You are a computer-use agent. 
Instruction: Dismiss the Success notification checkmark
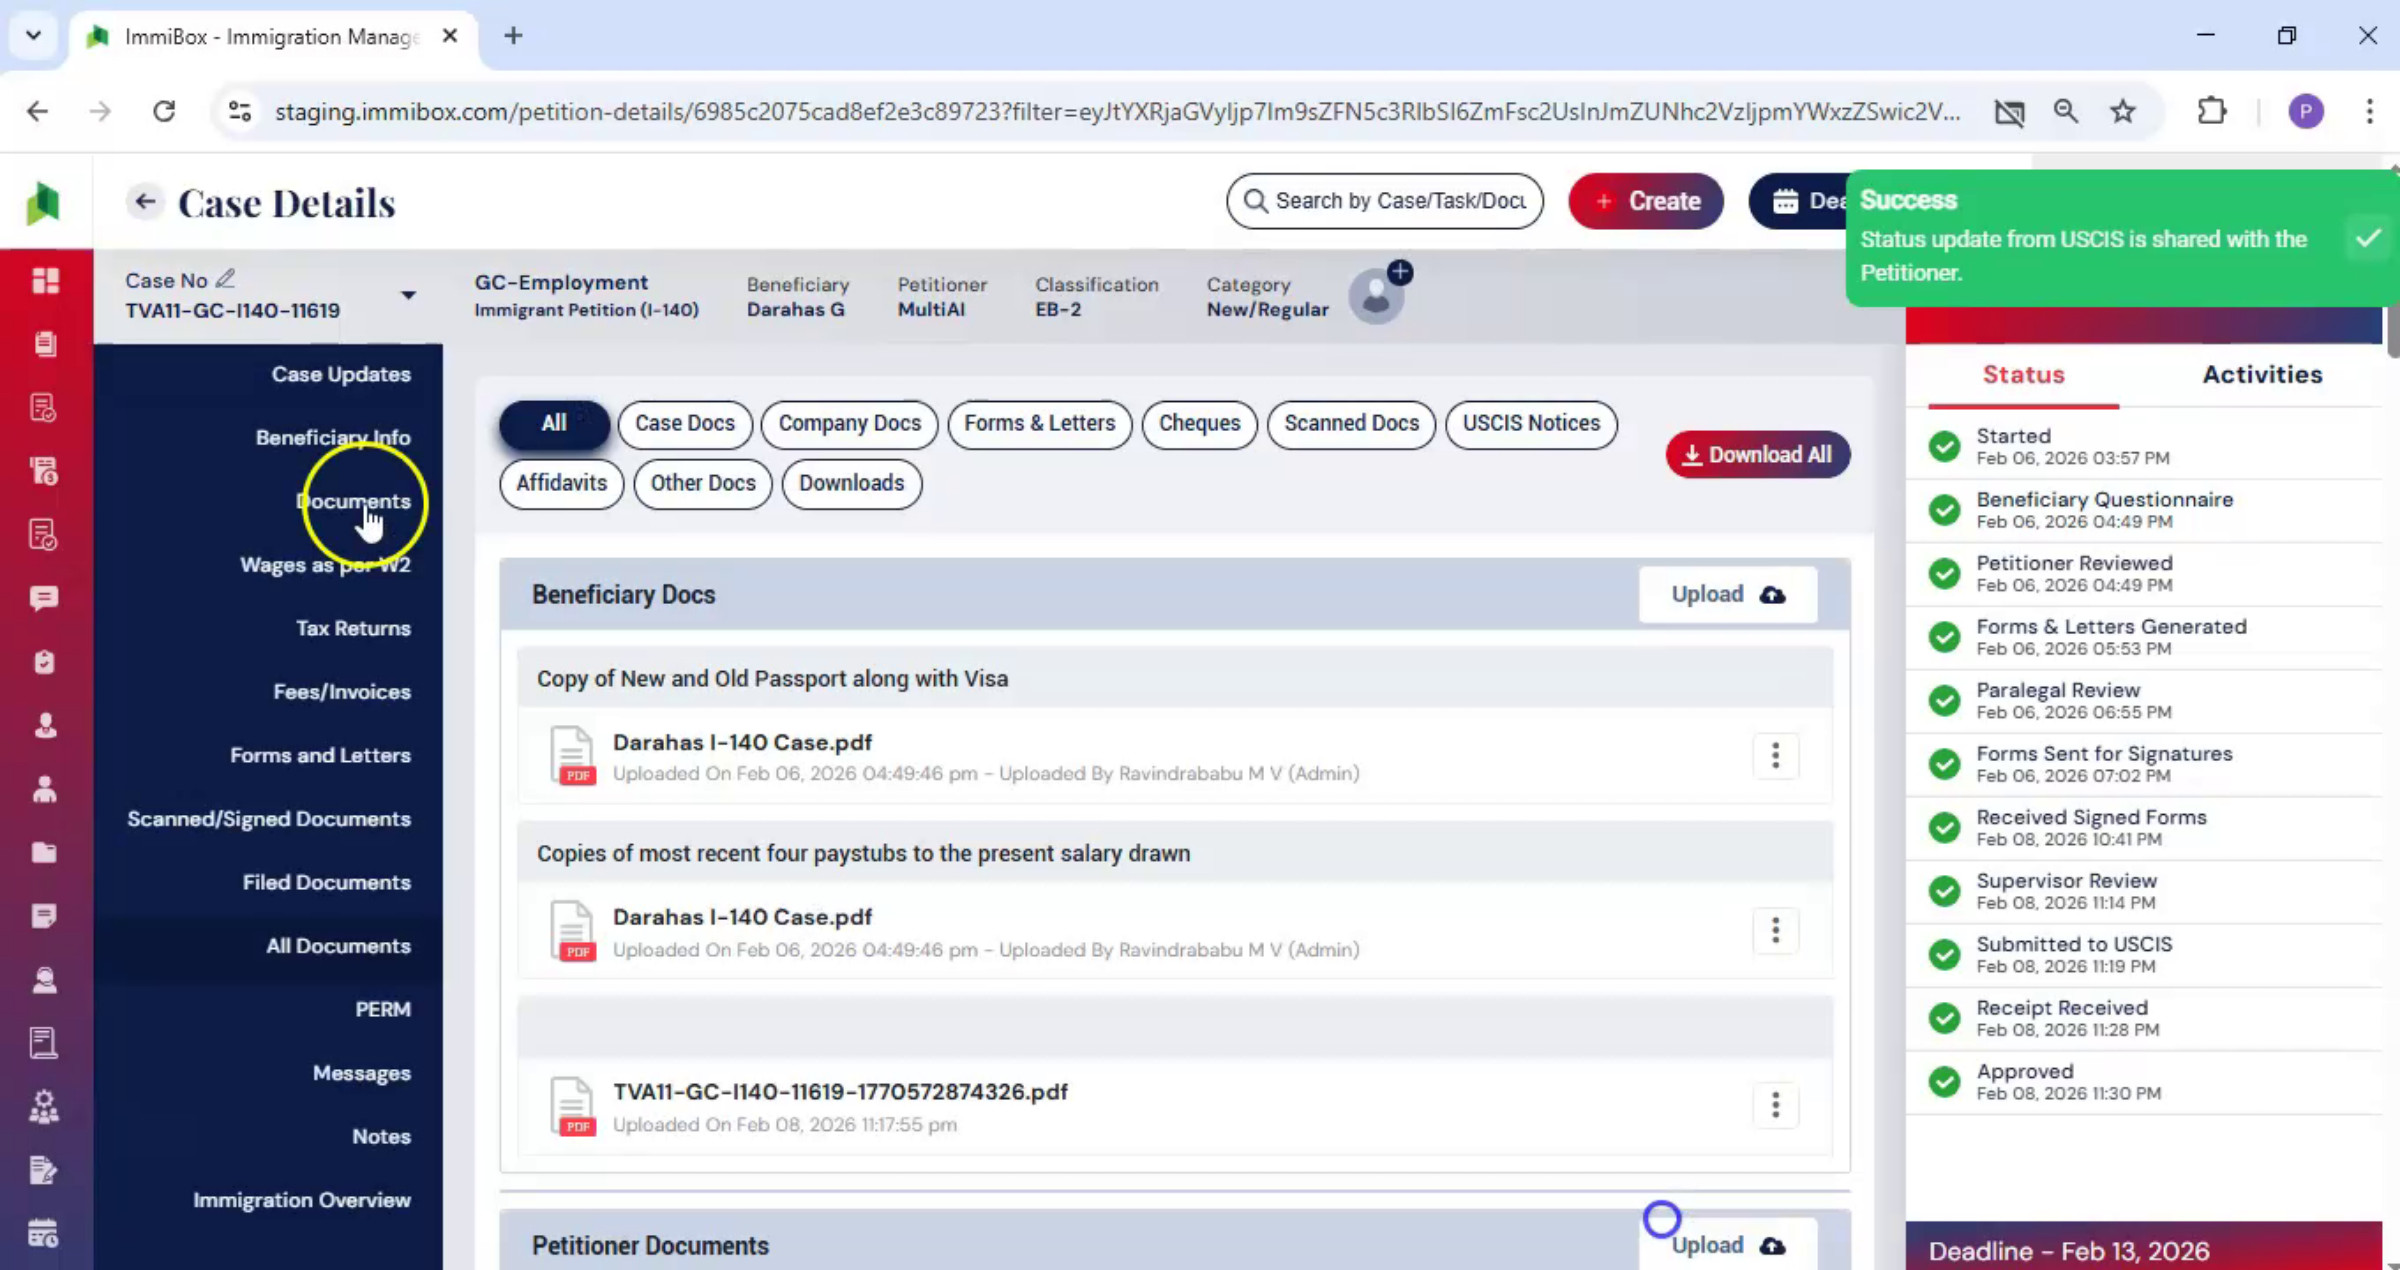pyautogui.click(x=2368, y=238)
